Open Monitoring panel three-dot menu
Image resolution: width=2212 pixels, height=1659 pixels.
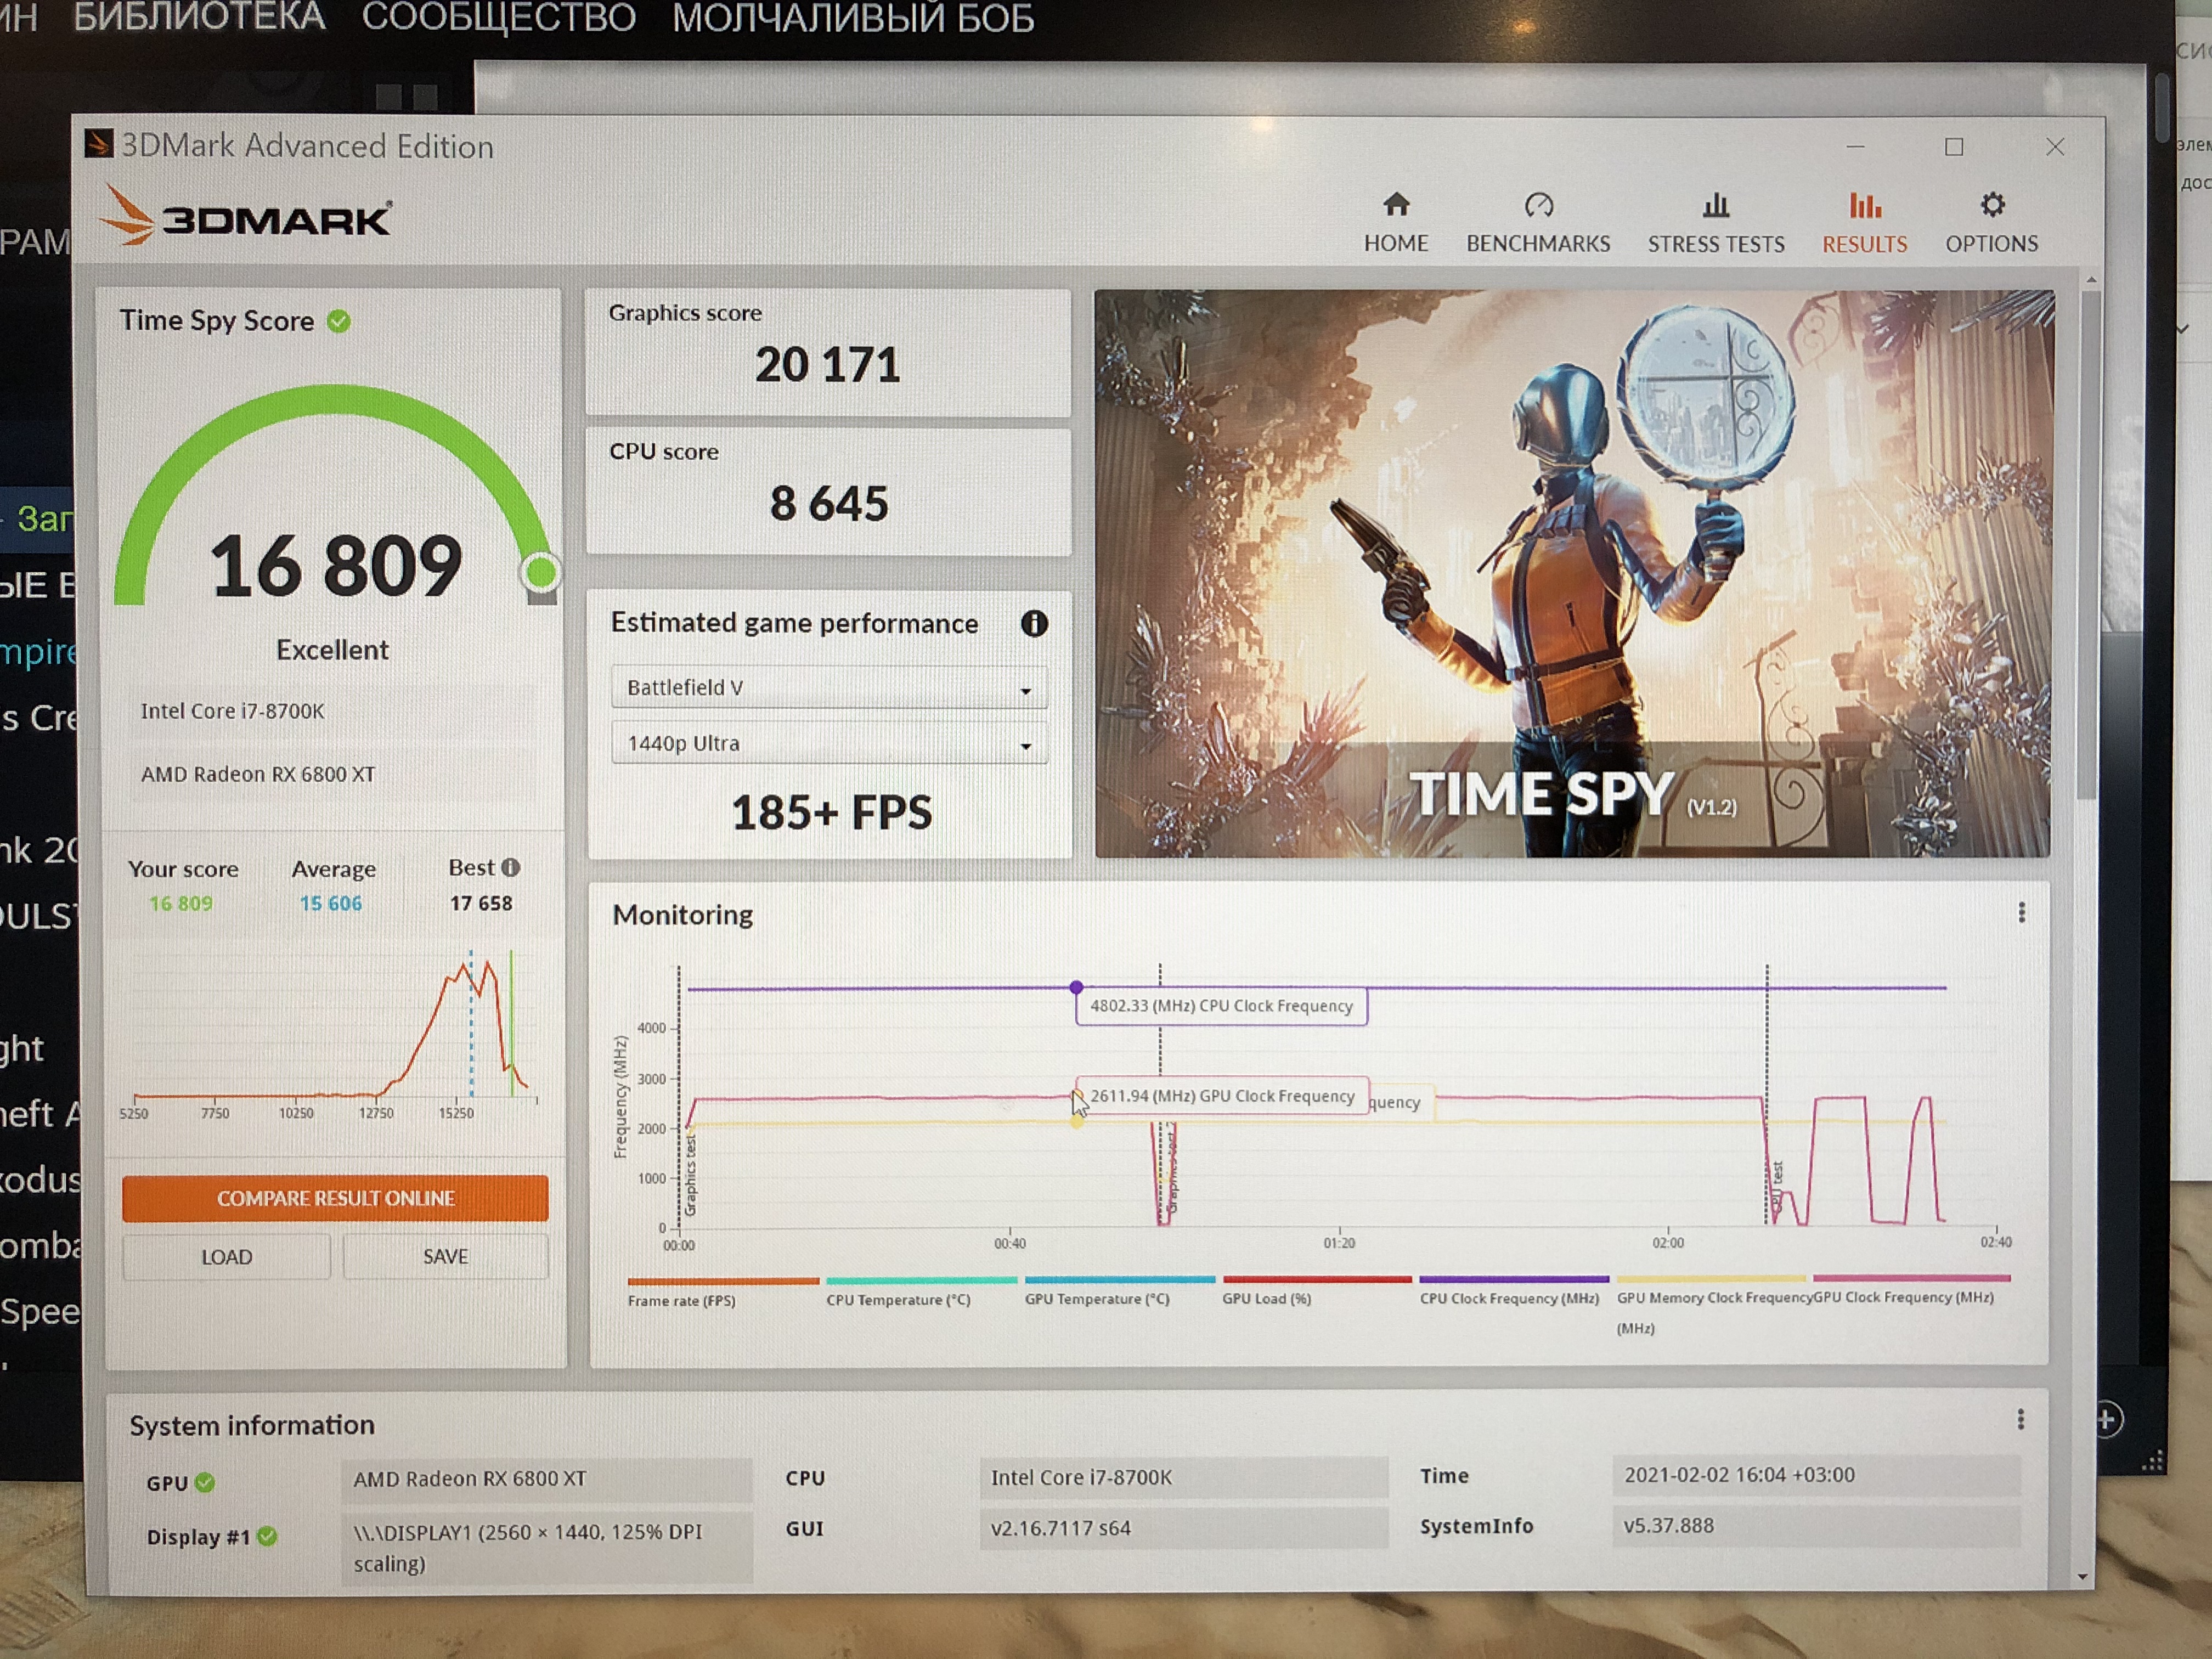click(x=2021, y=912)
